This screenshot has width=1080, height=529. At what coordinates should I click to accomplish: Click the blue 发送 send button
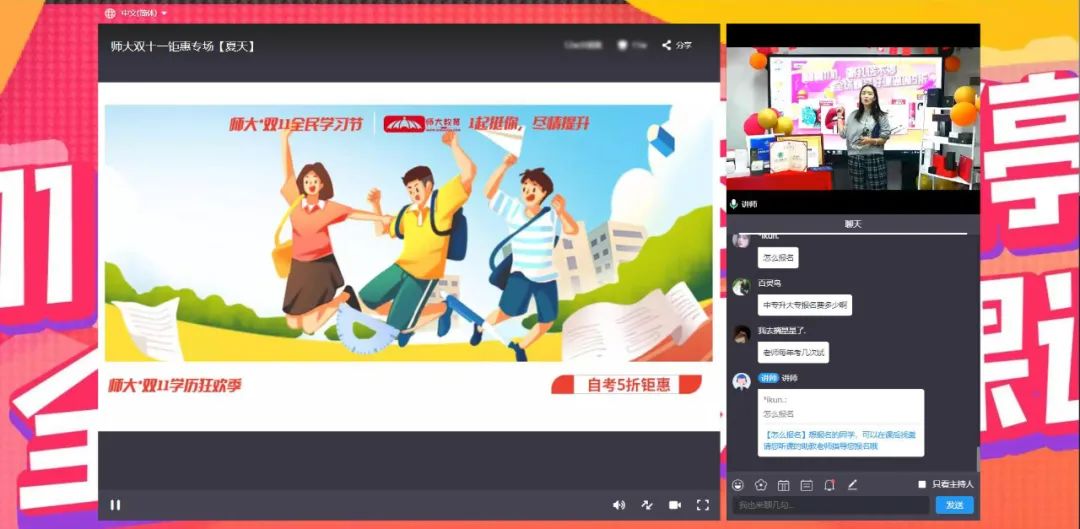coord(954,505)
